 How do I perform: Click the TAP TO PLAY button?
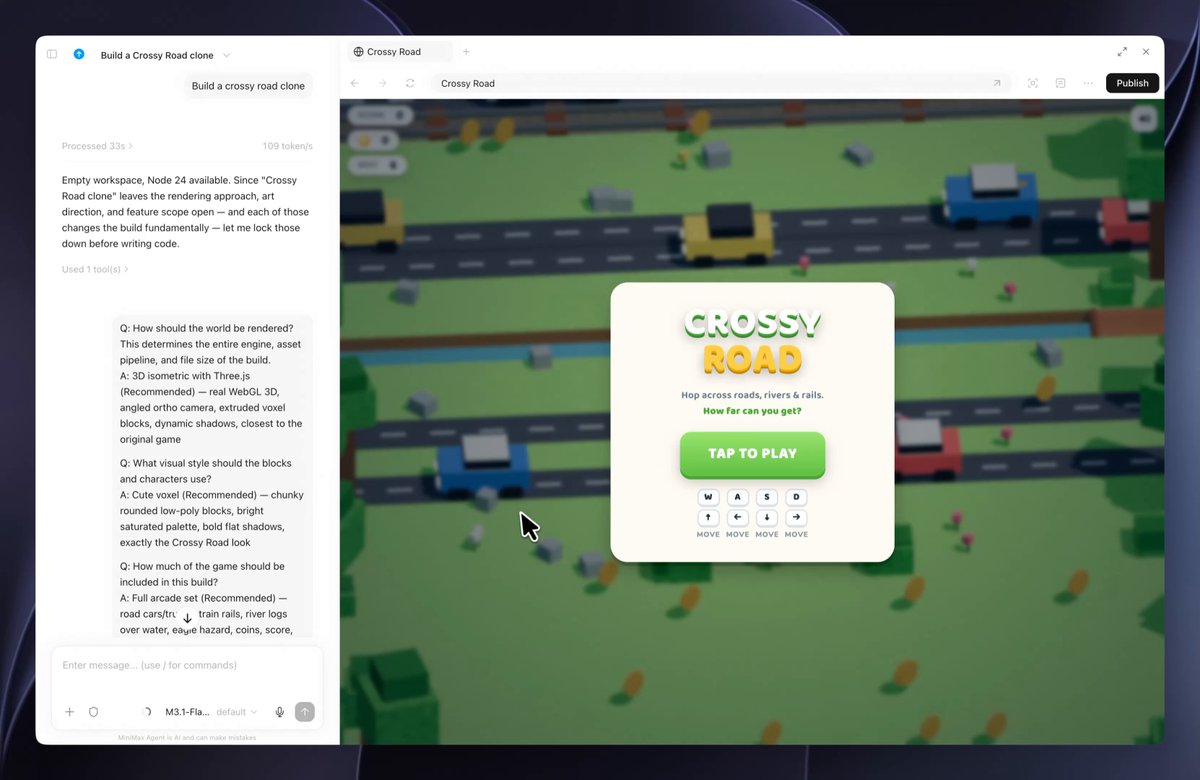pos(752,454)
